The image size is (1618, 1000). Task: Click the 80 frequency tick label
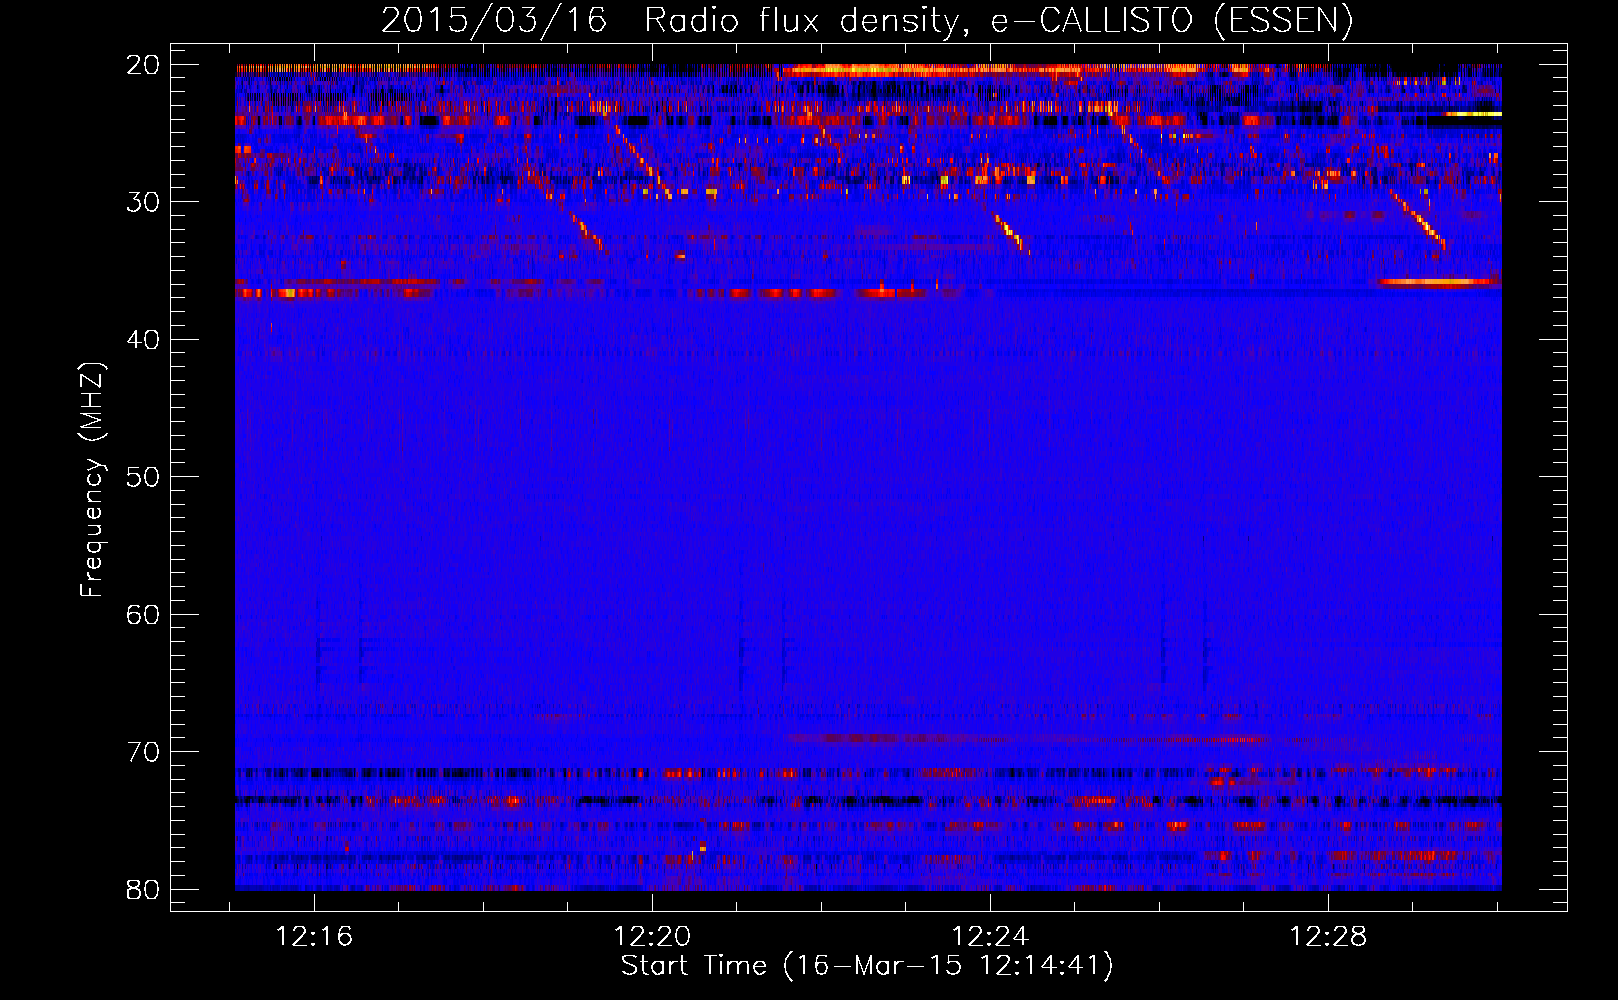pos(143,889)
